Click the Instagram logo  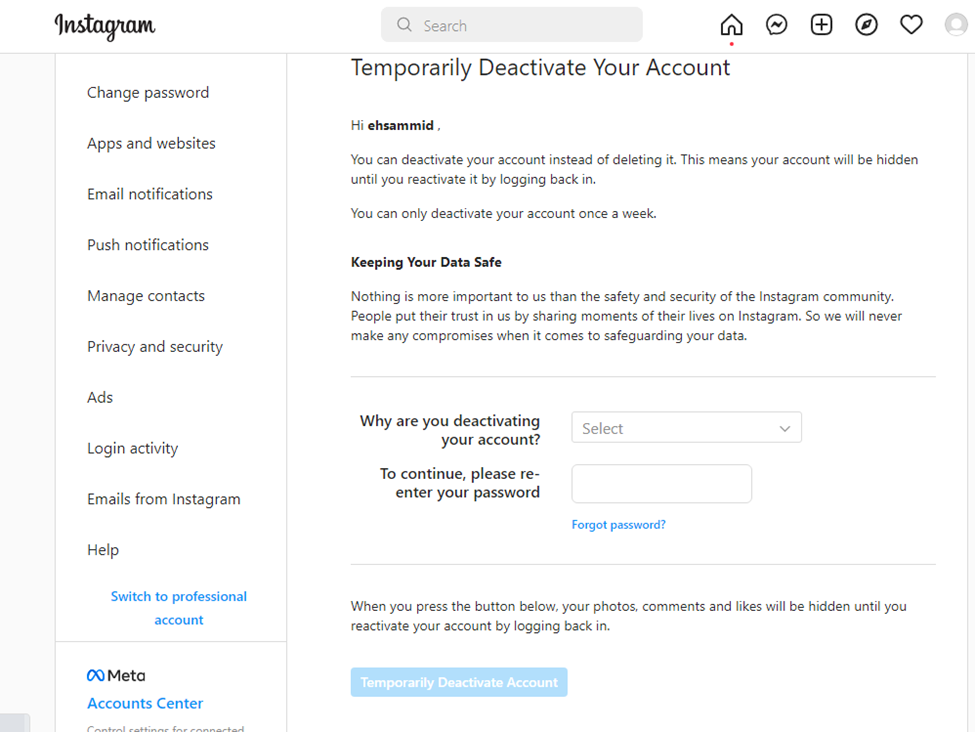[x=105, y=26]
